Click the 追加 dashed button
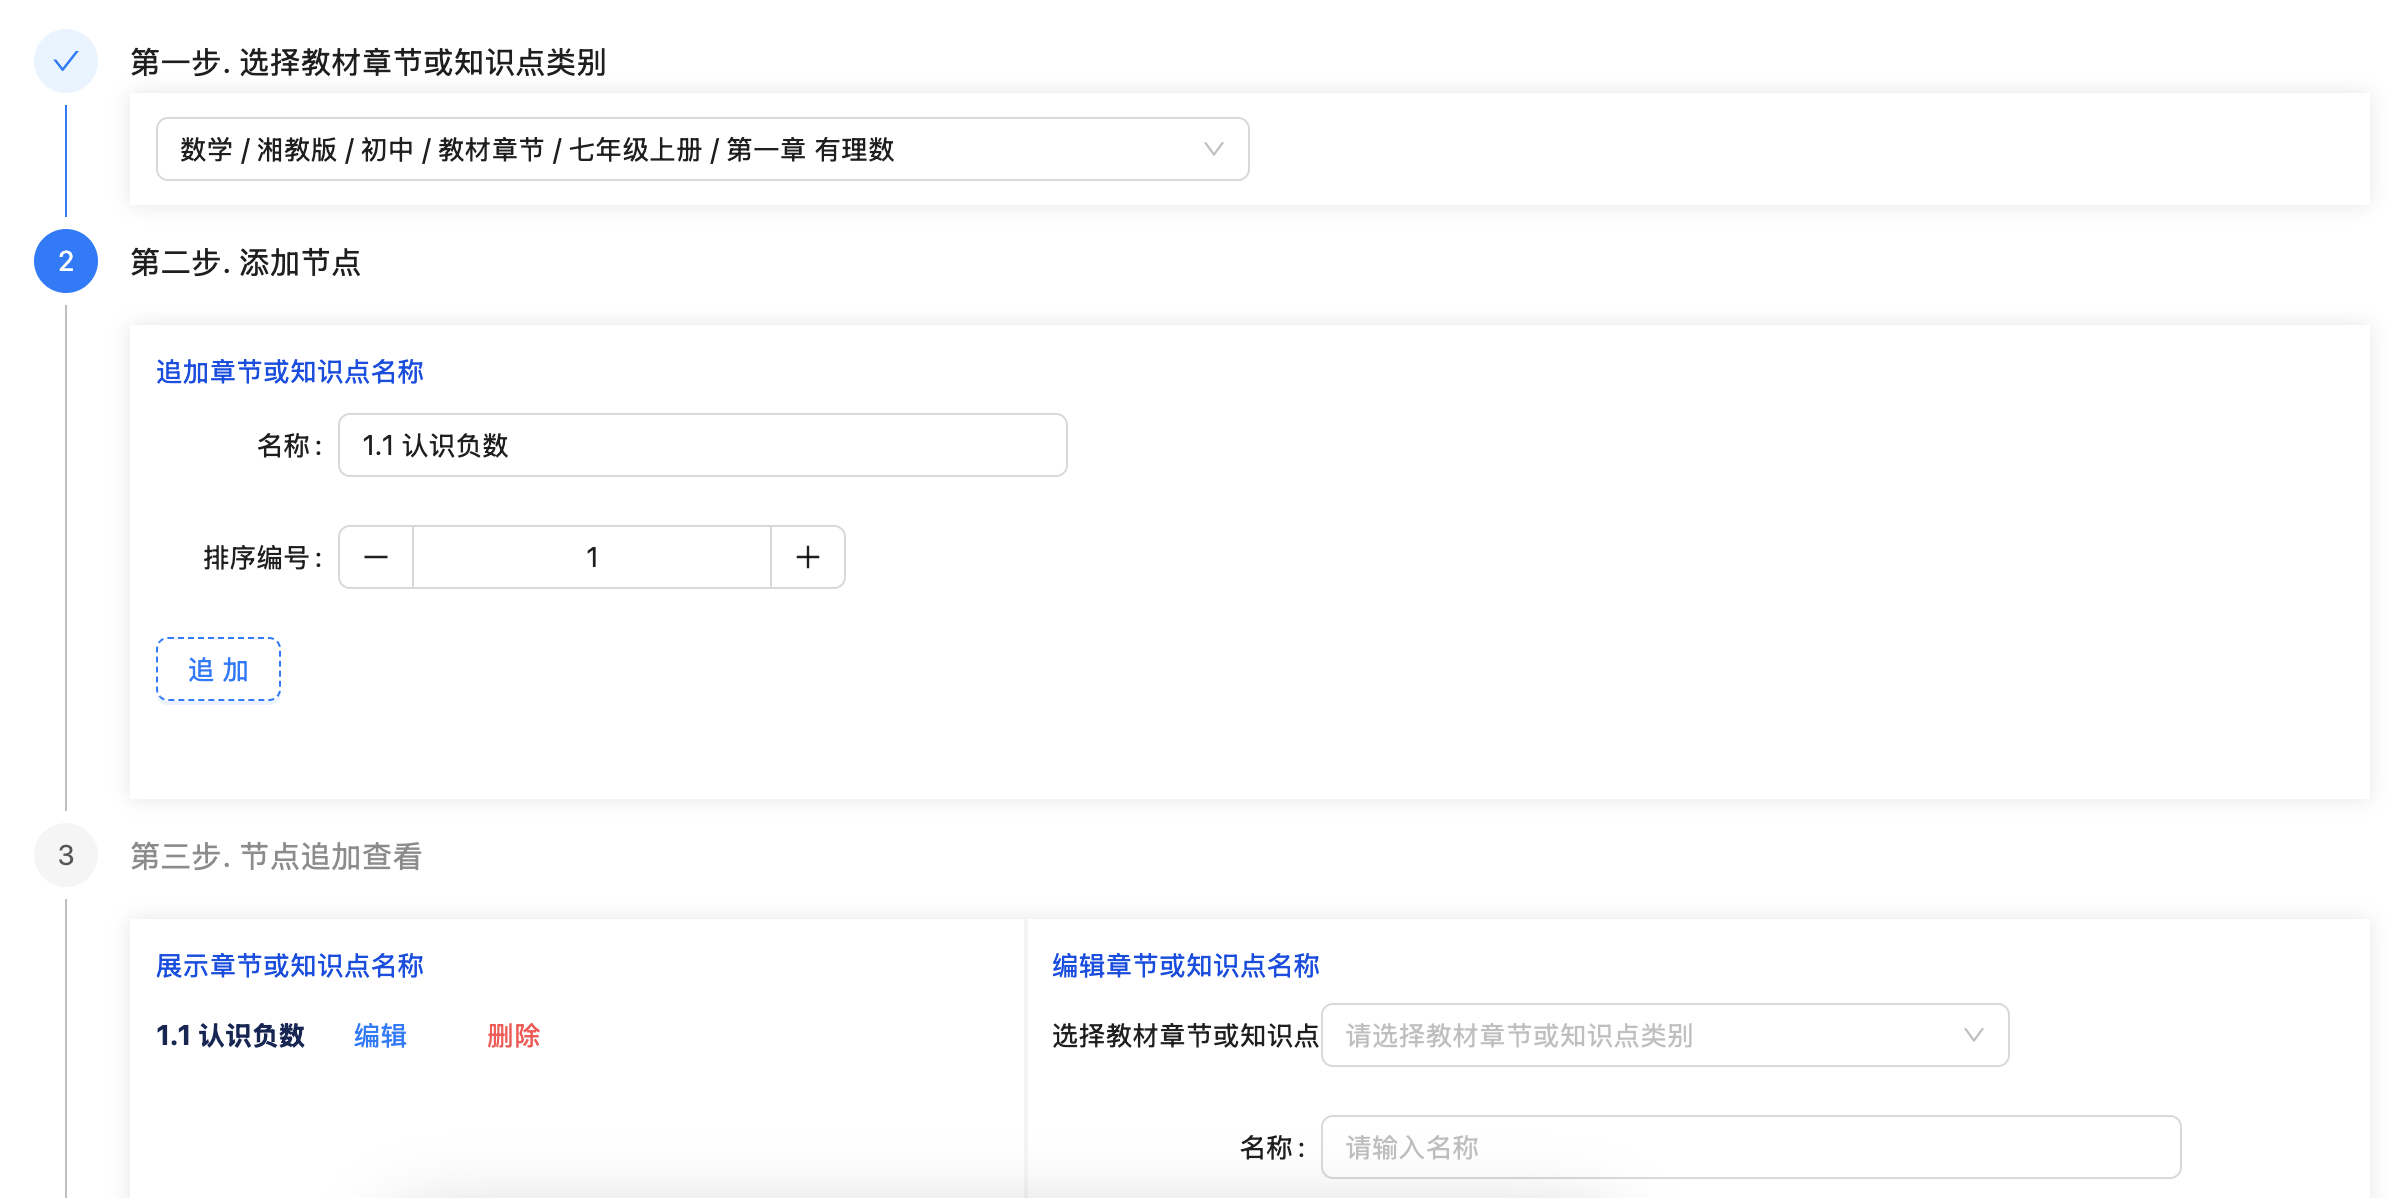 pyautogui.click(x=218, y=669)
